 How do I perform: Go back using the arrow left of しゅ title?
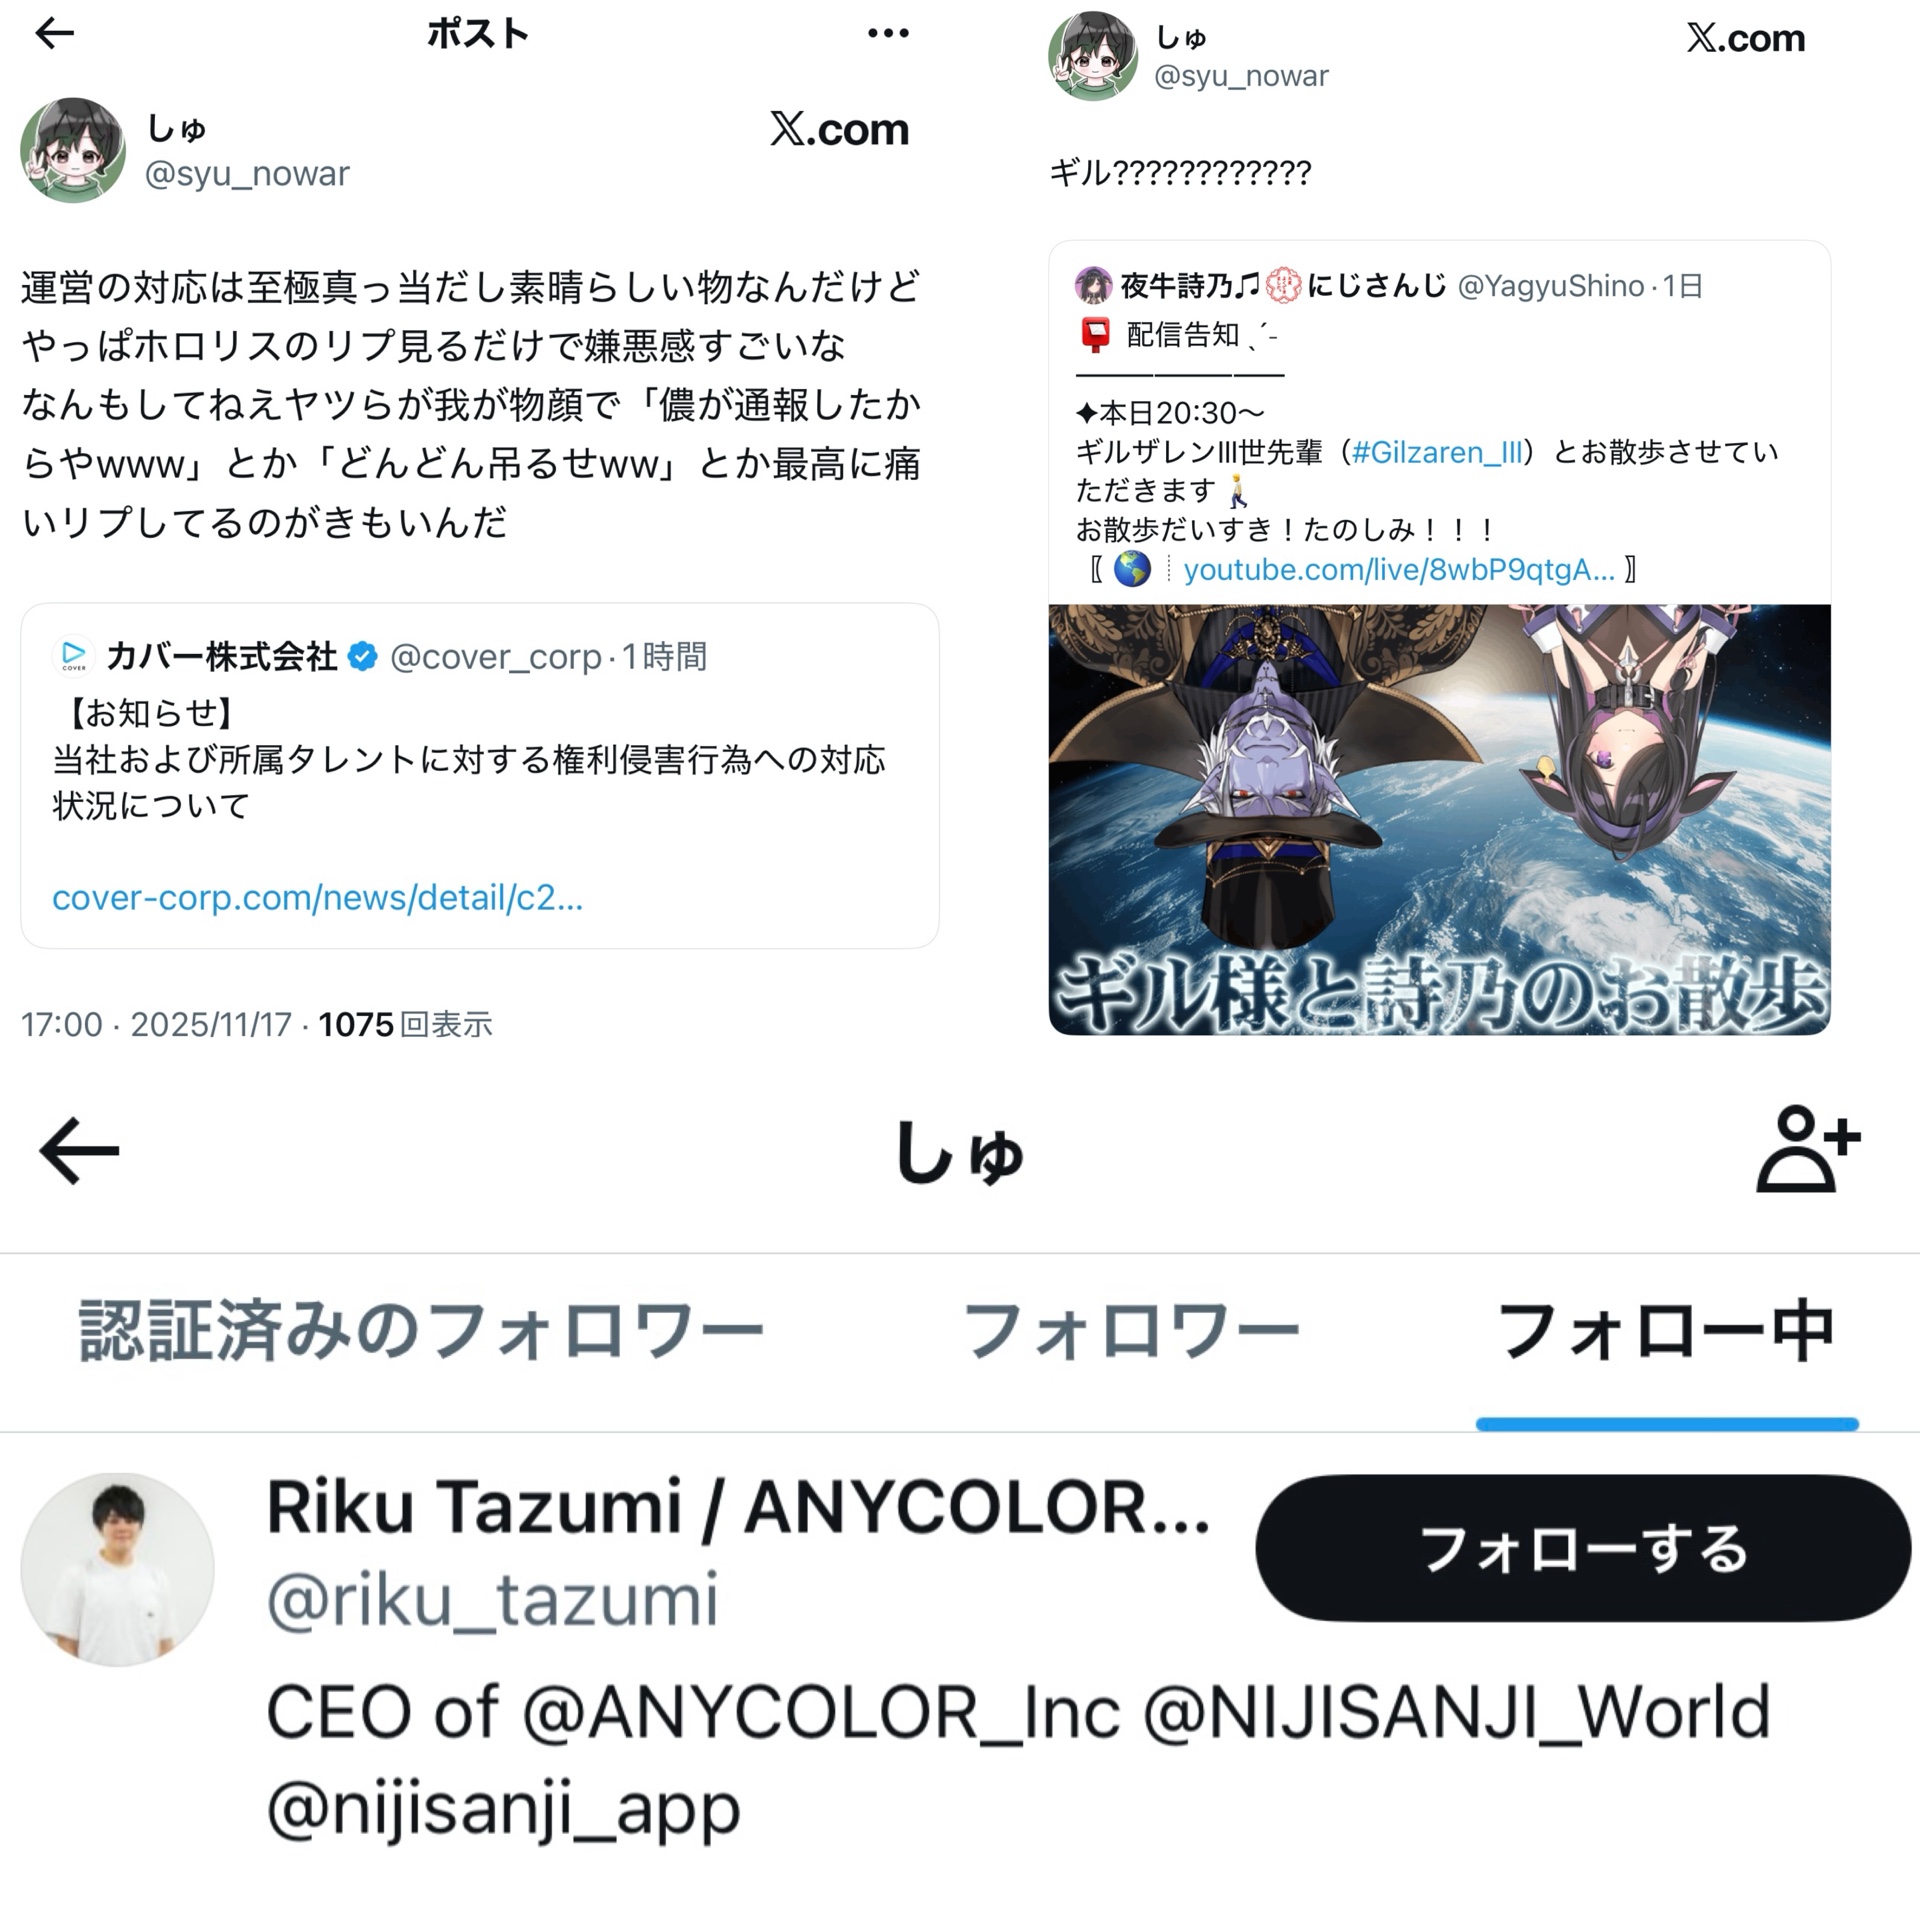[79, 1151]
